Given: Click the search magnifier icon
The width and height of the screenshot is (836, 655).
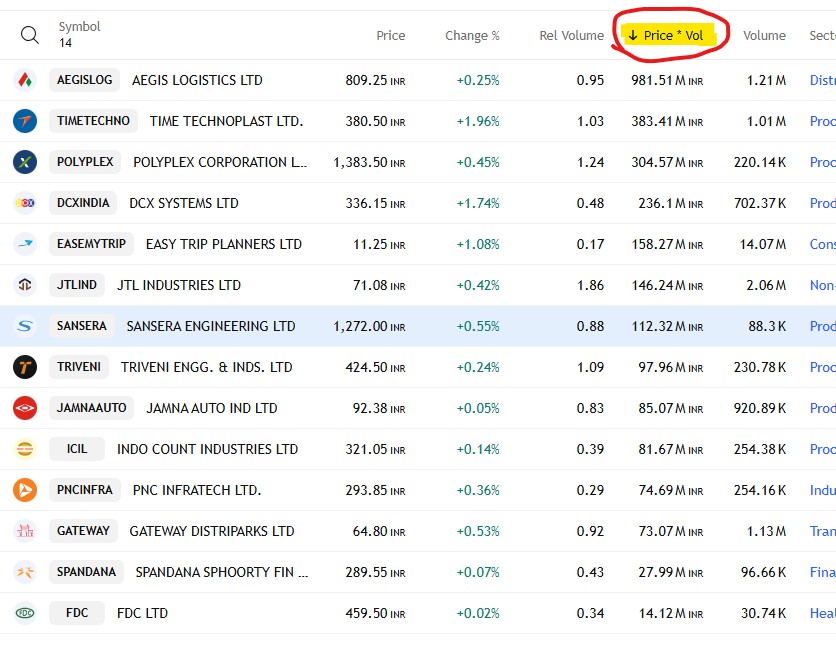Looking at the screenshot, I should [x=29, y=35].
